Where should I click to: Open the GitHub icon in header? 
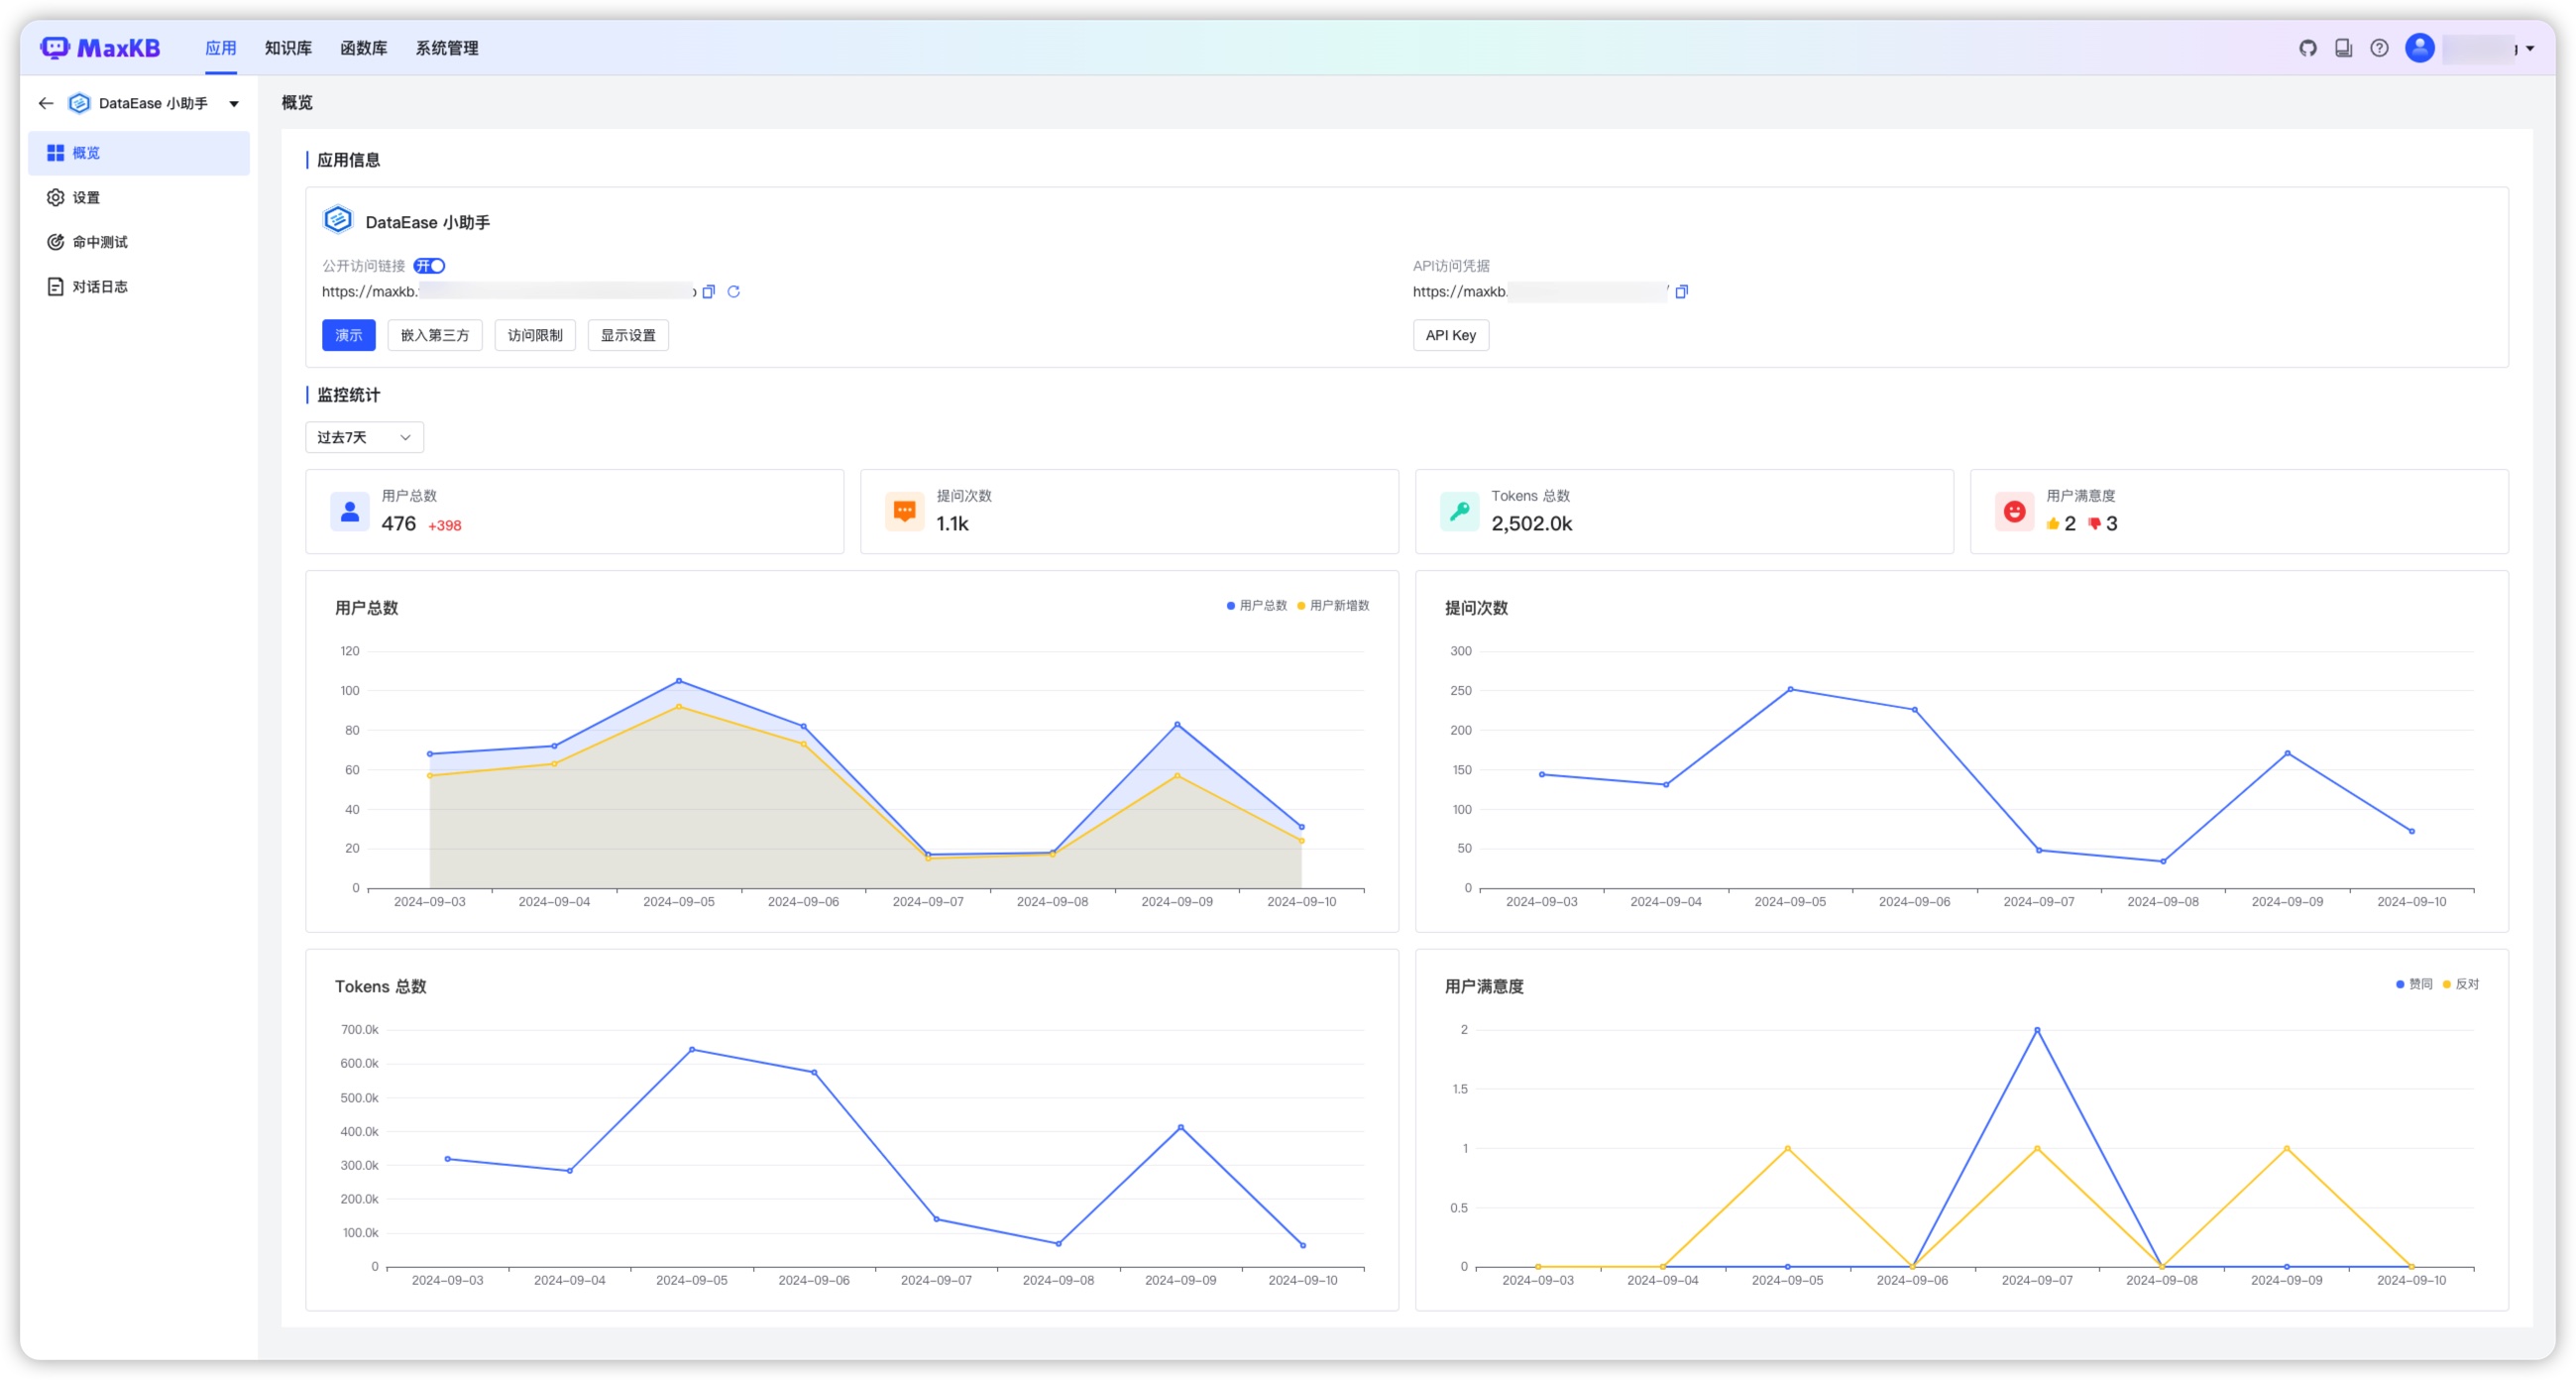[x=2307, y=48]
